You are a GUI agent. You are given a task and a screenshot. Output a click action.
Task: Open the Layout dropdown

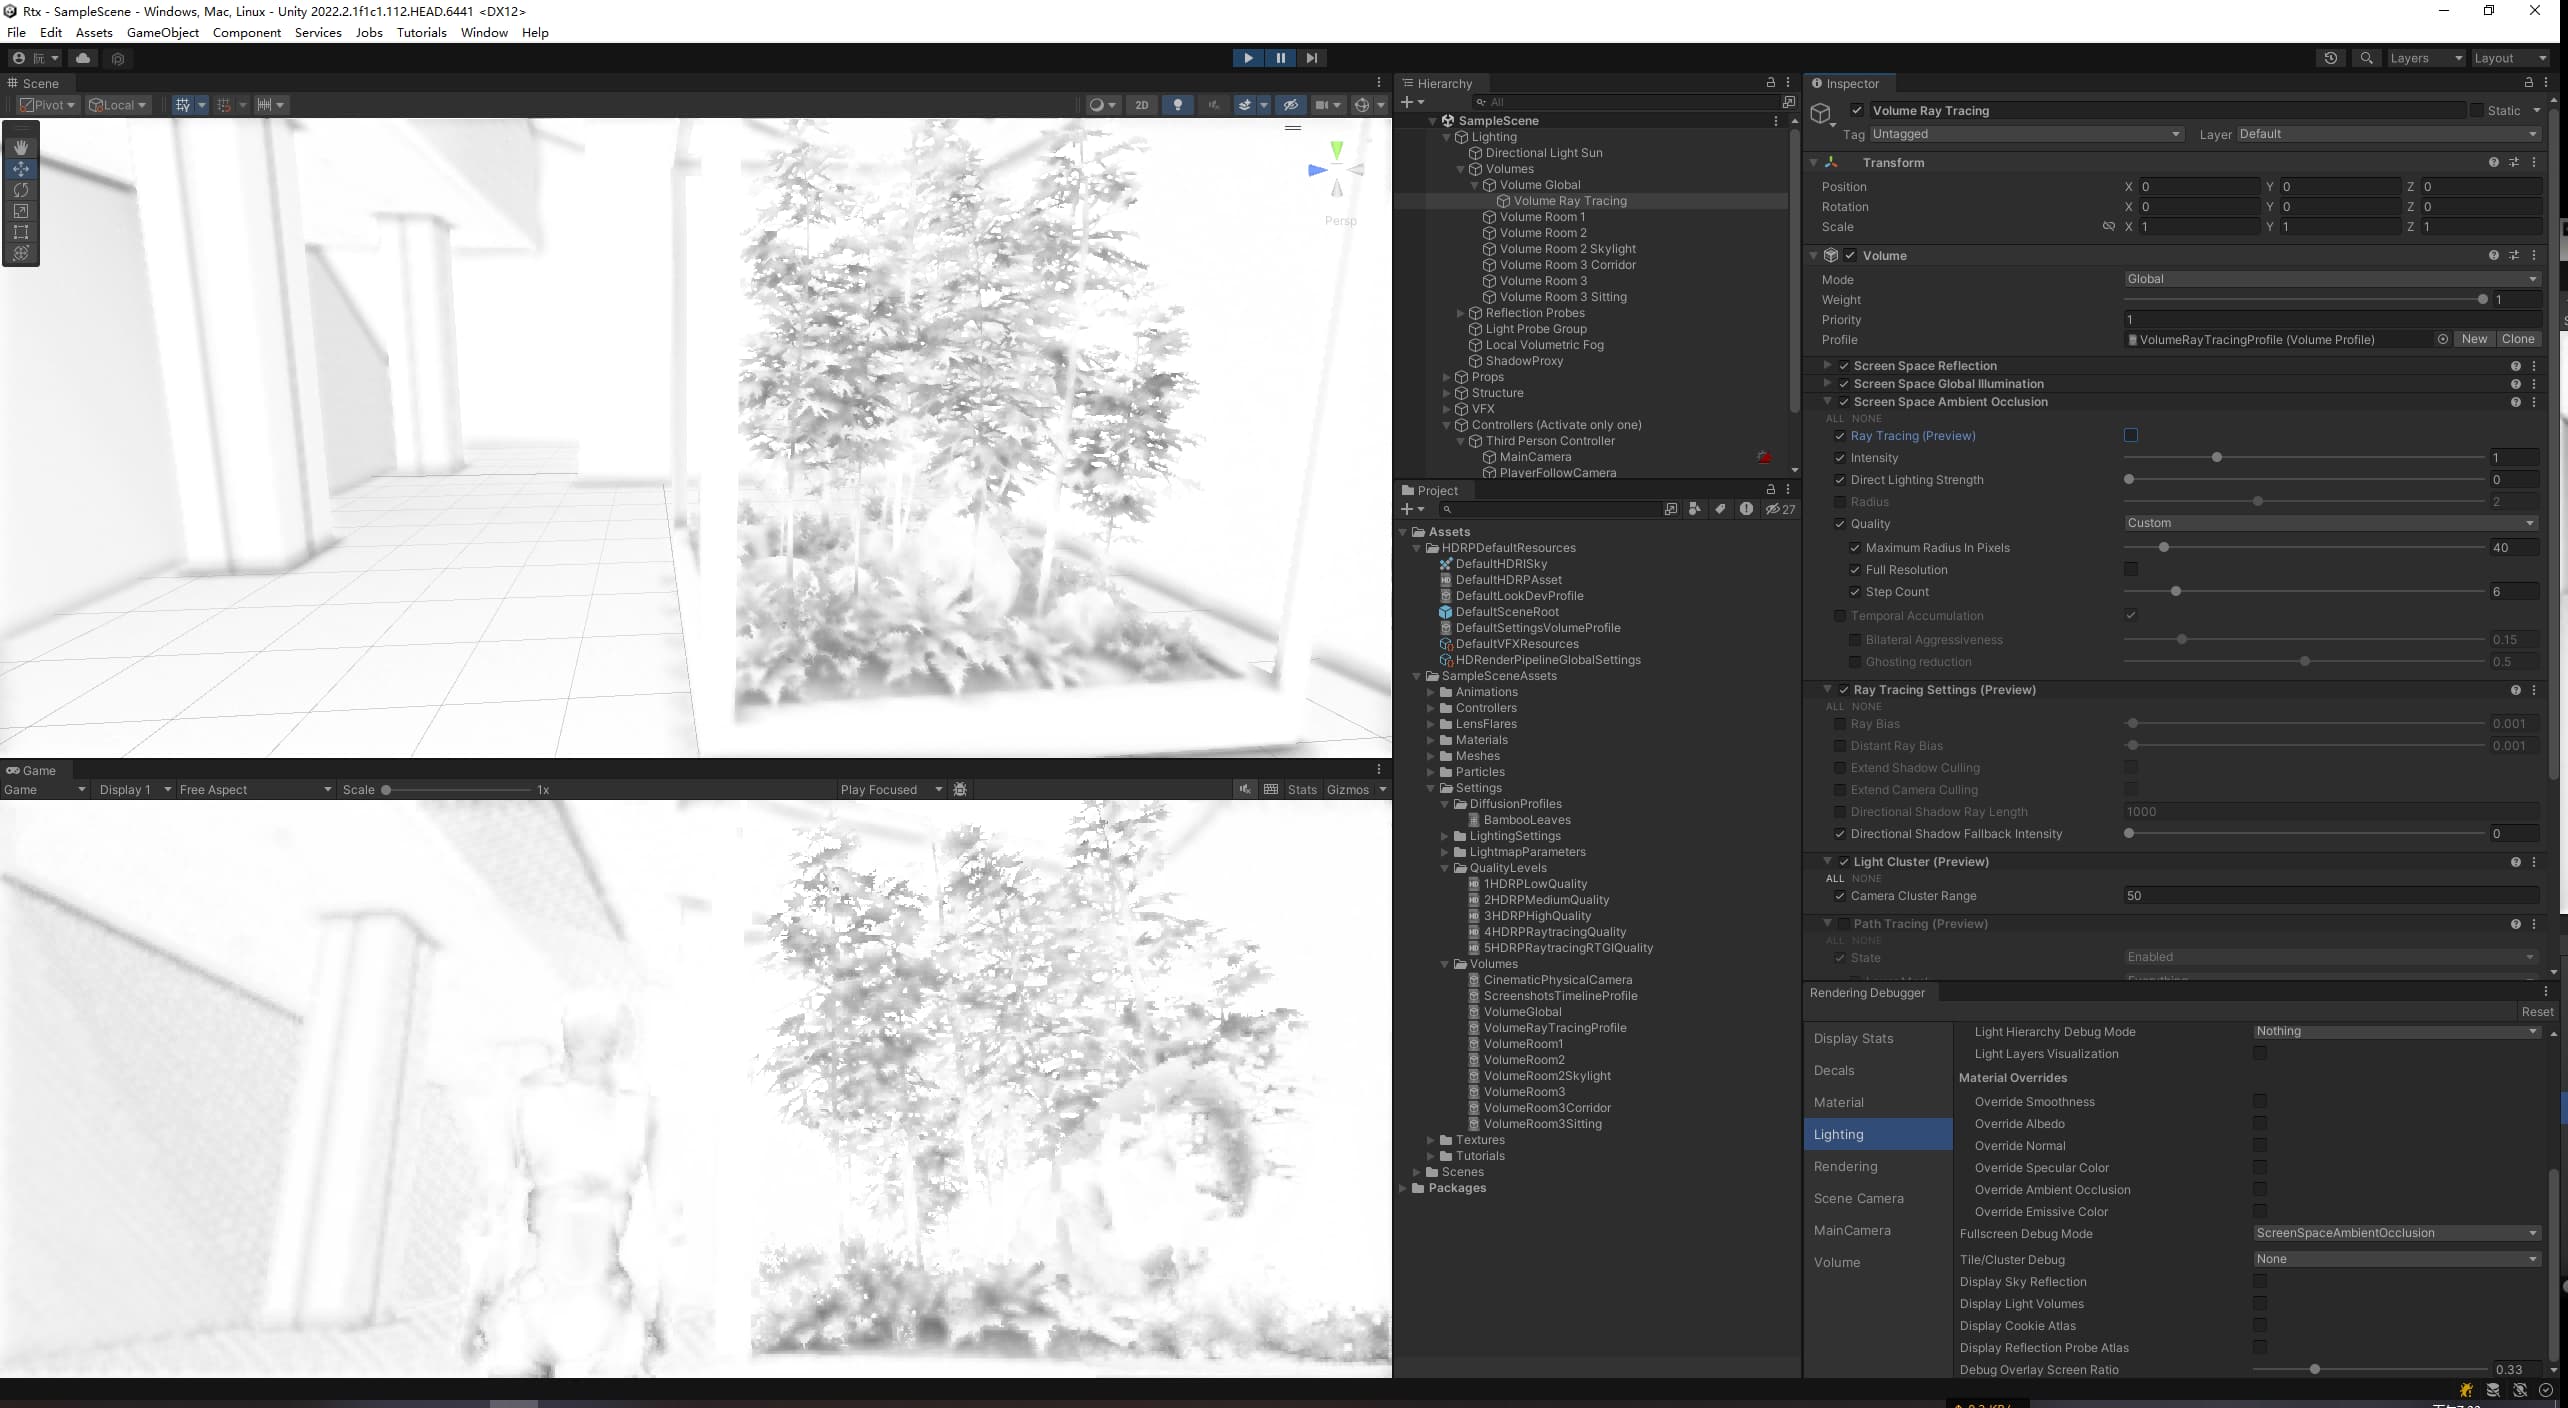point(2510,58)
